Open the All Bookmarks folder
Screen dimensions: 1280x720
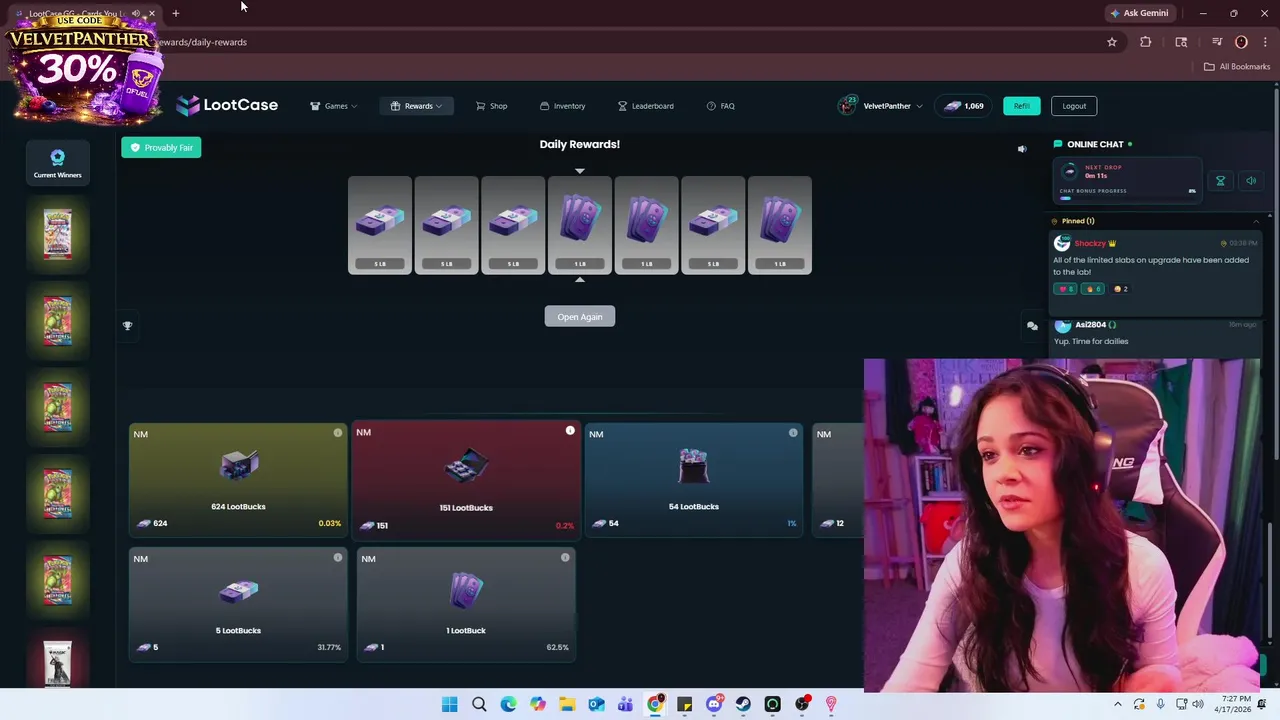pos(1237,67)
